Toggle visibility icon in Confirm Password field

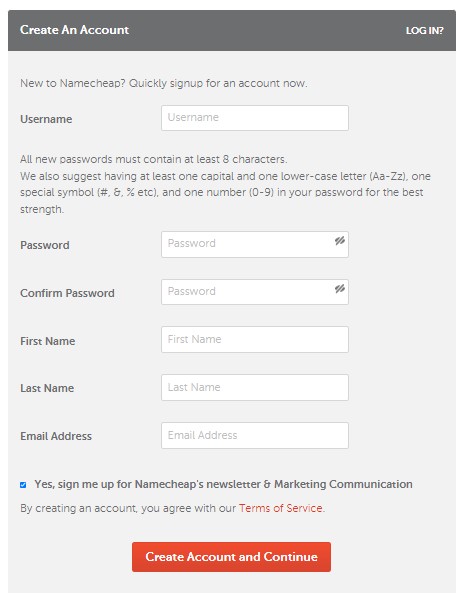(x=340, y=289)
